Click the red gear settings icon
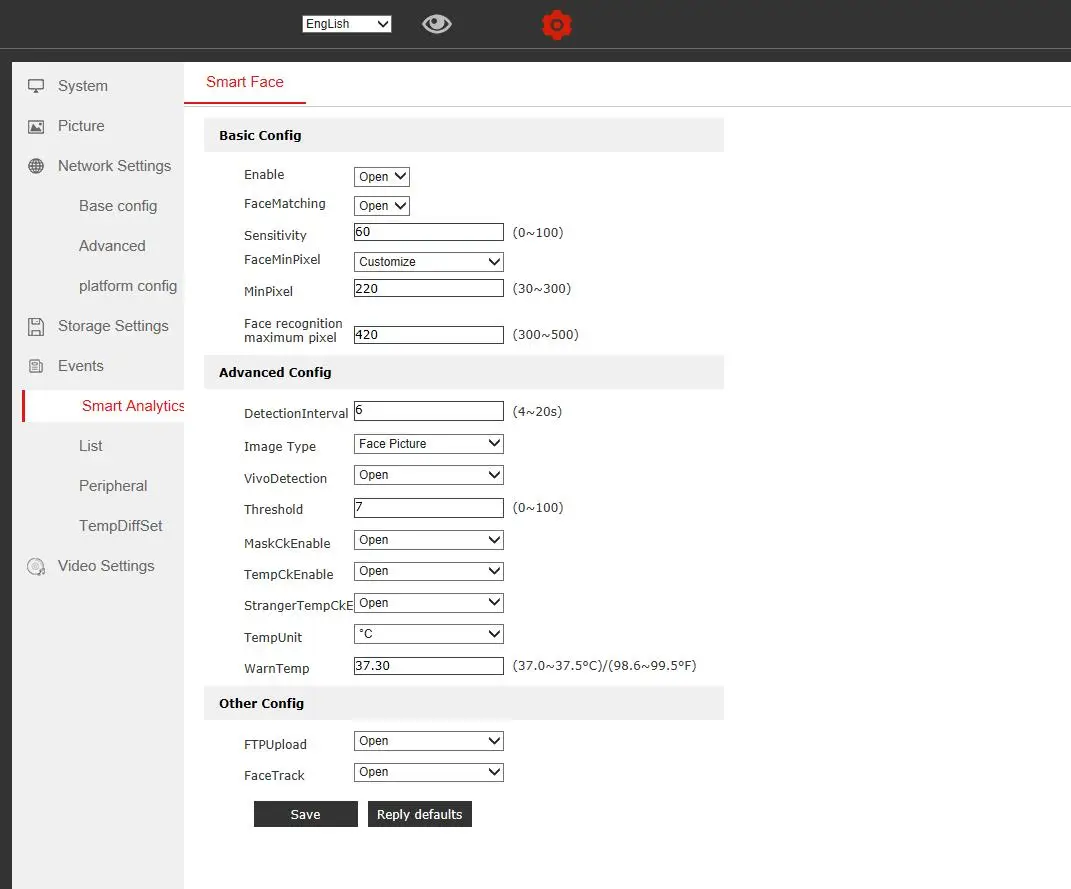This screenshot has width=1071, height=889. pyautogui.click(x=557, y=24)
